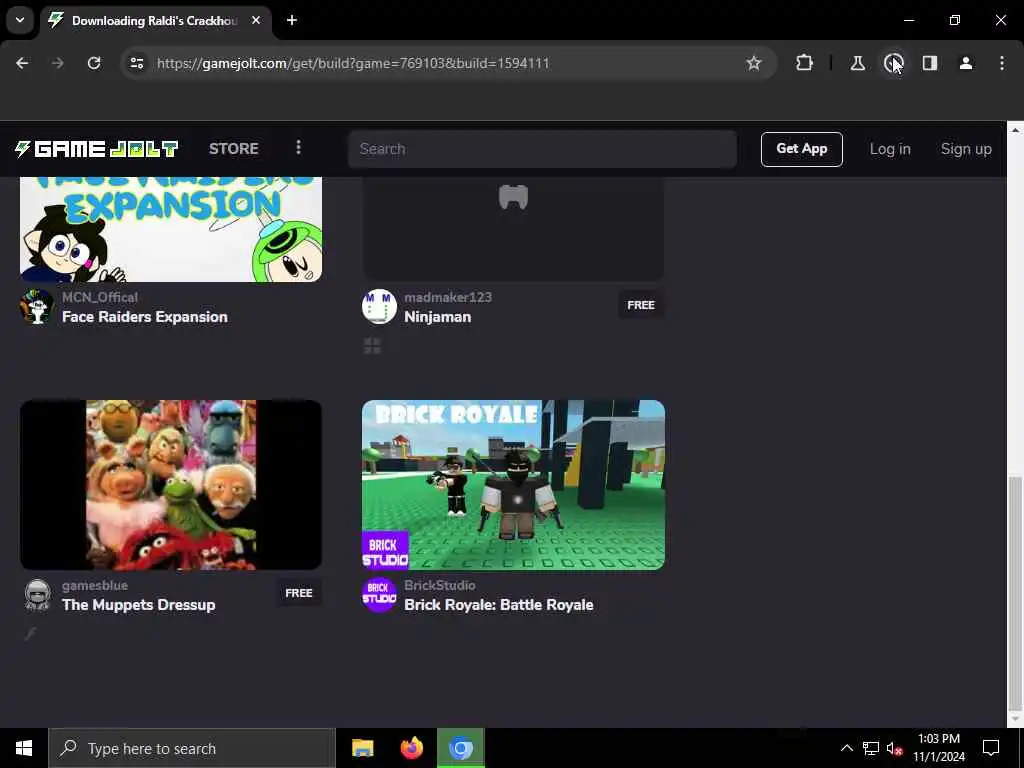Open Chrome's three-dot menu

pyautogui.click(x=1002, y=63)
